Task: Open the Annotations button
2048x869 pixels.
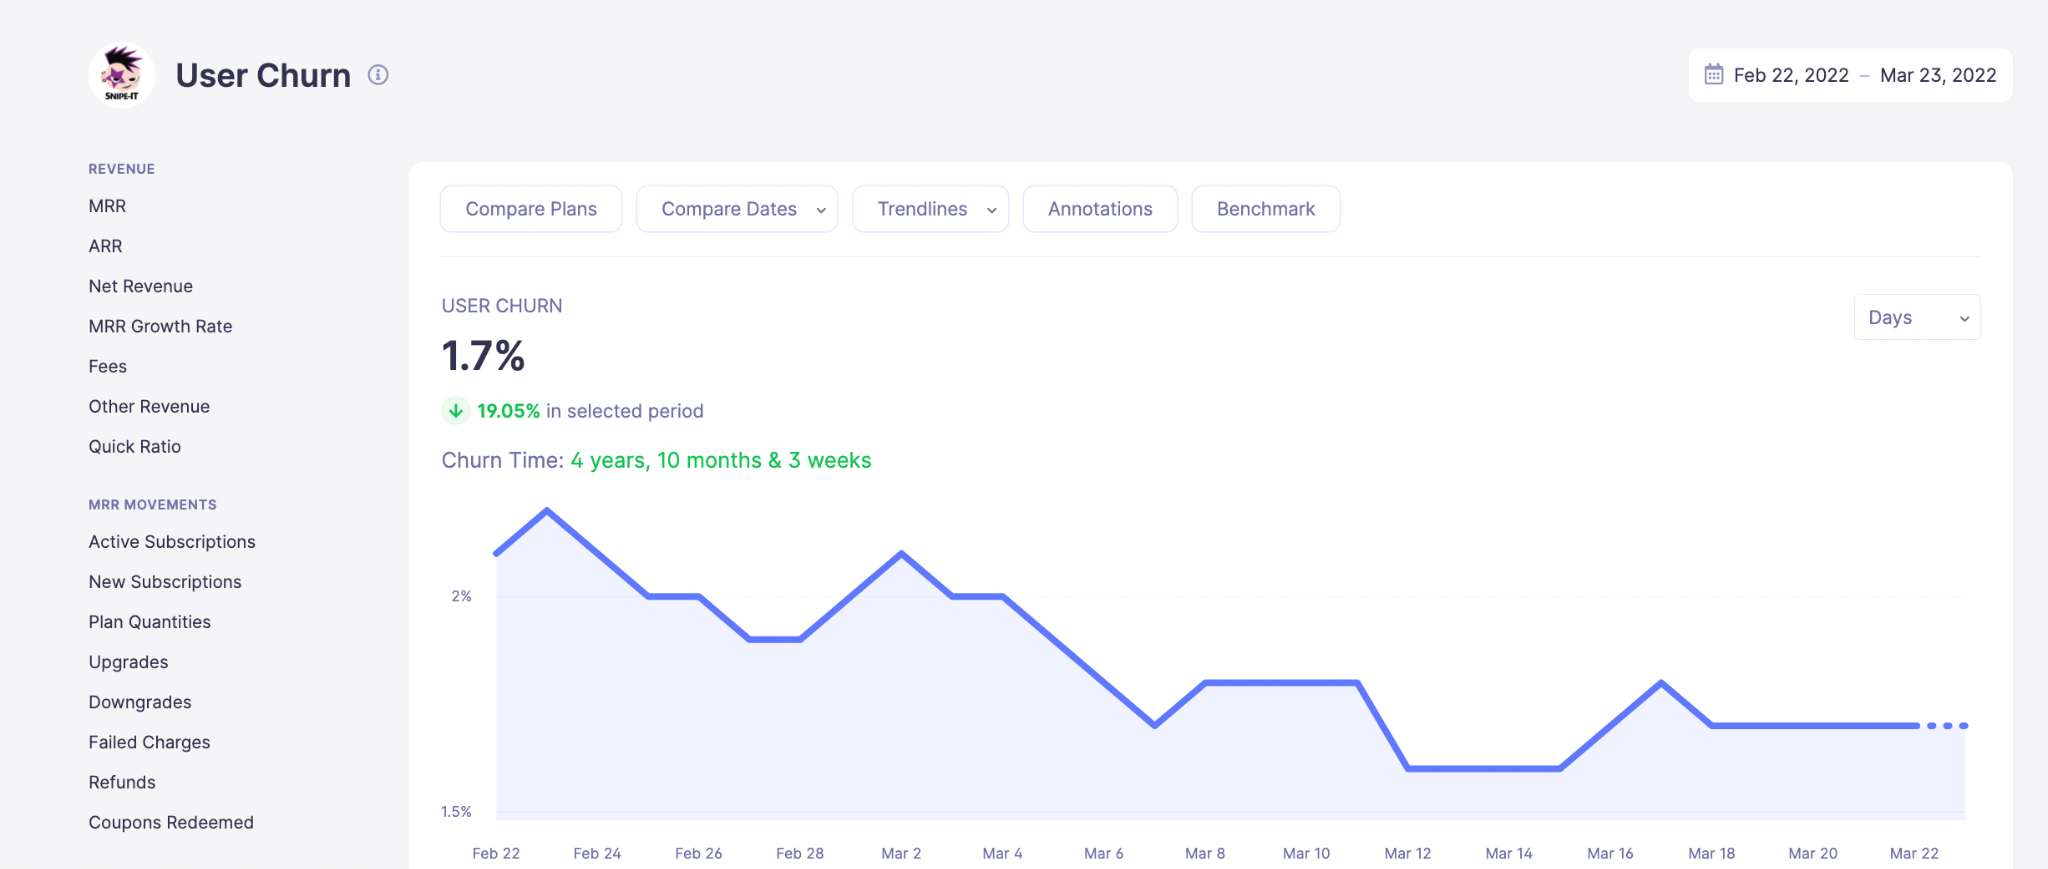Action: coord(1100,209)
